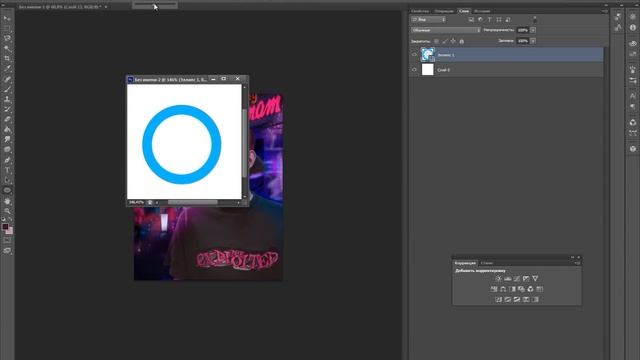Open the blend mode dropdown
Image resolution: width=640 pixels, height=360 pixels.
(x=446, y=30)
